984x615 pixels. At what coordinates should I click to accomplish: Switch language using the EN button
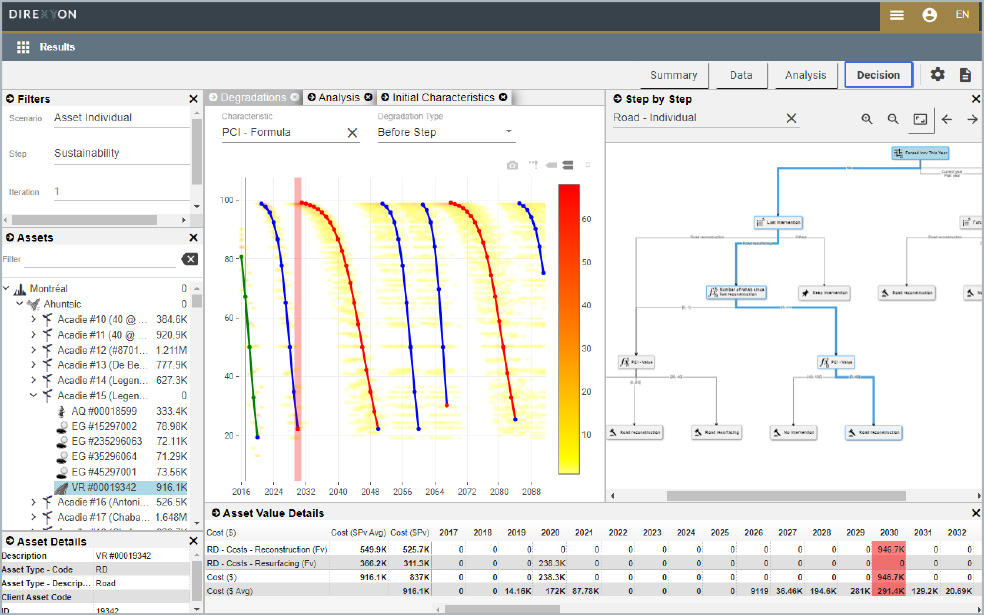point(962,14)
